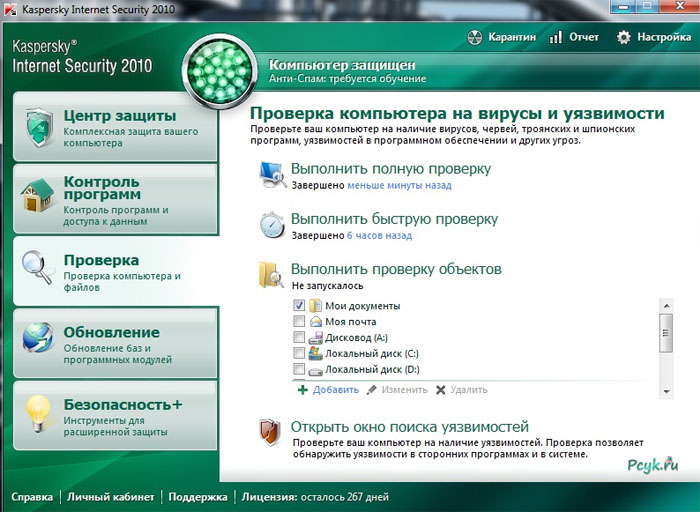Click the object list scrollbar thumb
The height and width of the screenshot is (512, 700).
point(666,333)
